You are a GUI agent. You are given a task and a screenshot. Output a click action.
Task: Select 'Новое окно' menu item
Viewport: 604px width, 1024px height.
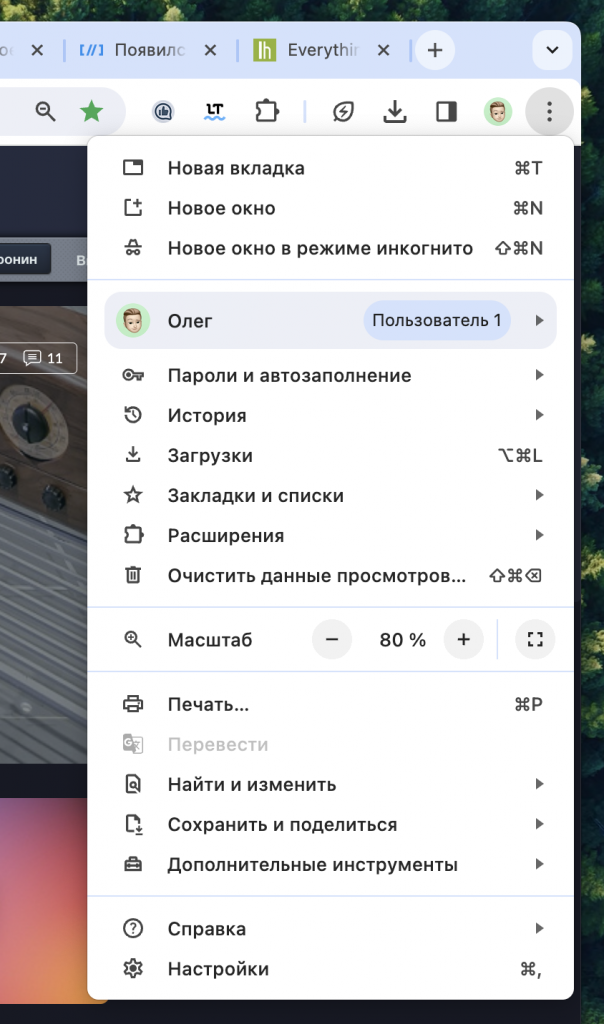[331, 208]
